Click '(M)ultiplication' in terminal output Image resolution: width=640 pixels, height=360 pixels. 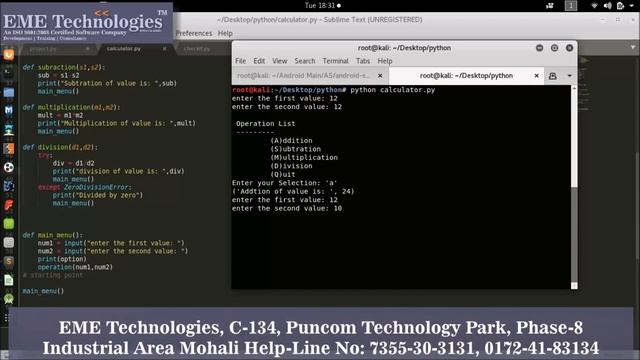point(304,158)
